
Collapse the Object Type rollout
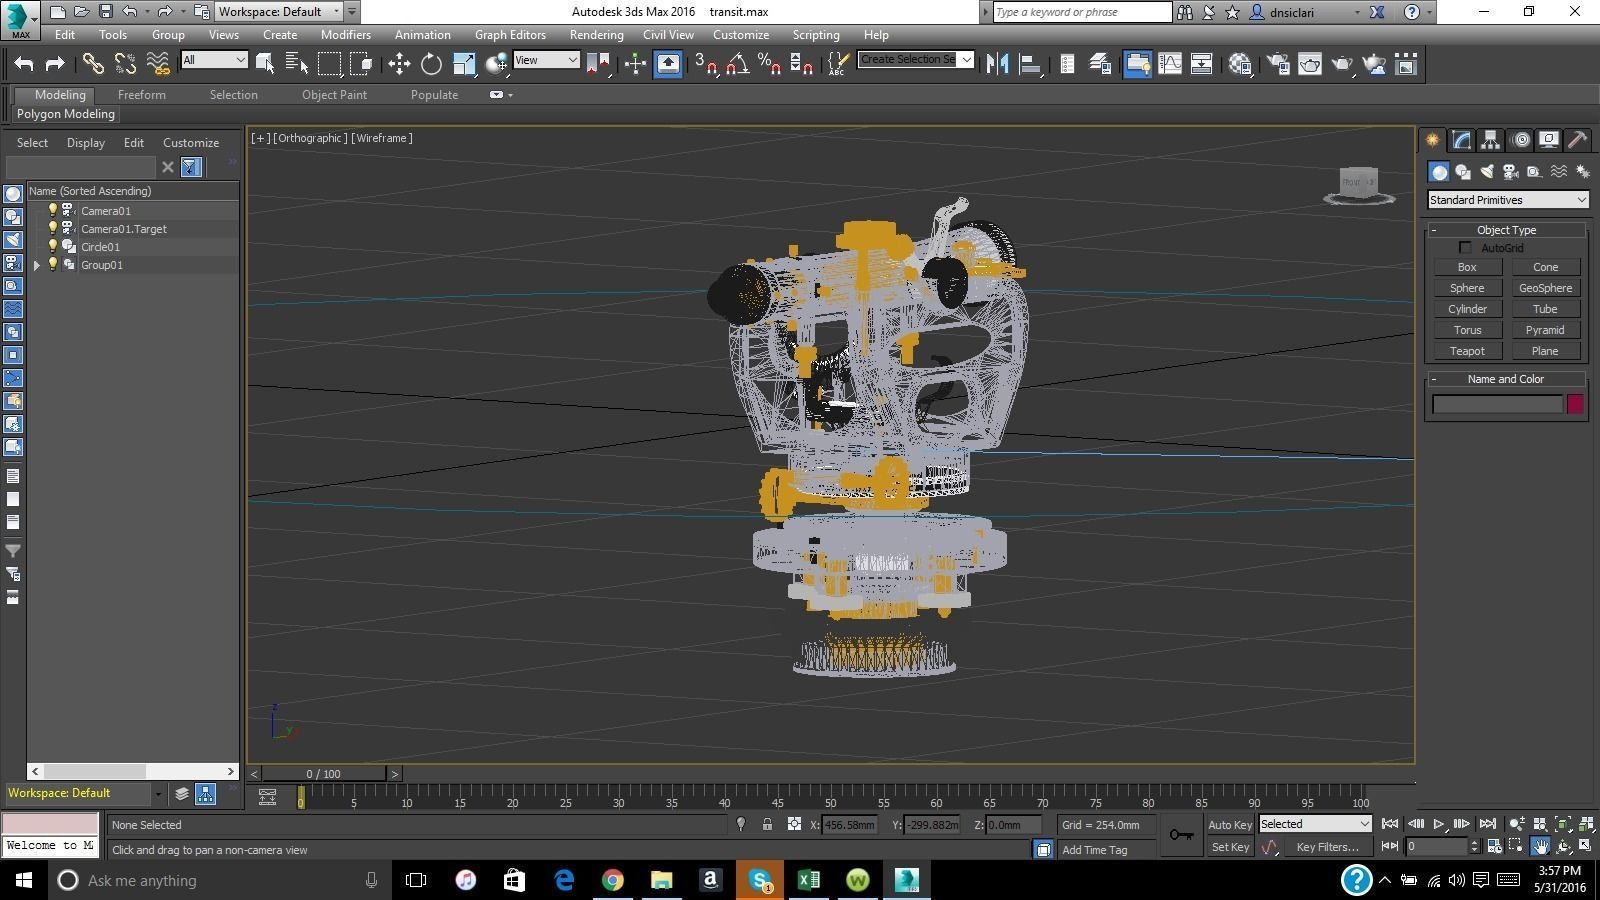tap(1506, 230)
